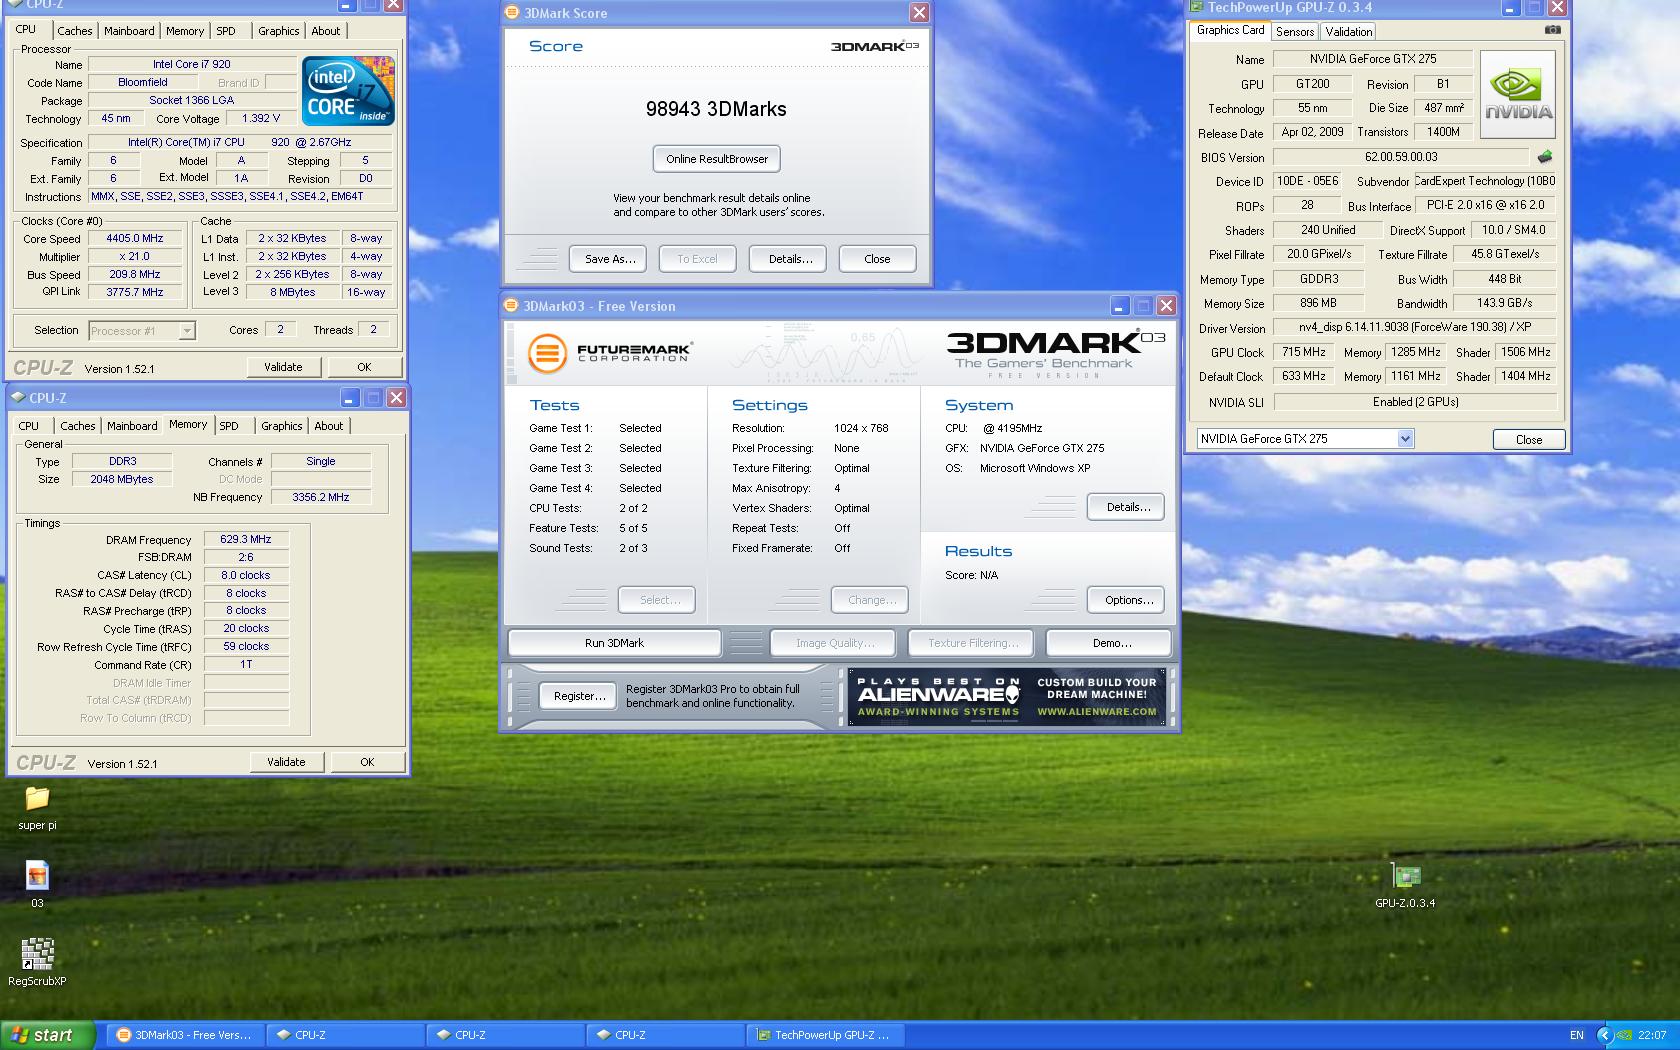Click the Bus Speed value 209.8 MHz
Screen dimensions: 1680x1050
[135, 275]
